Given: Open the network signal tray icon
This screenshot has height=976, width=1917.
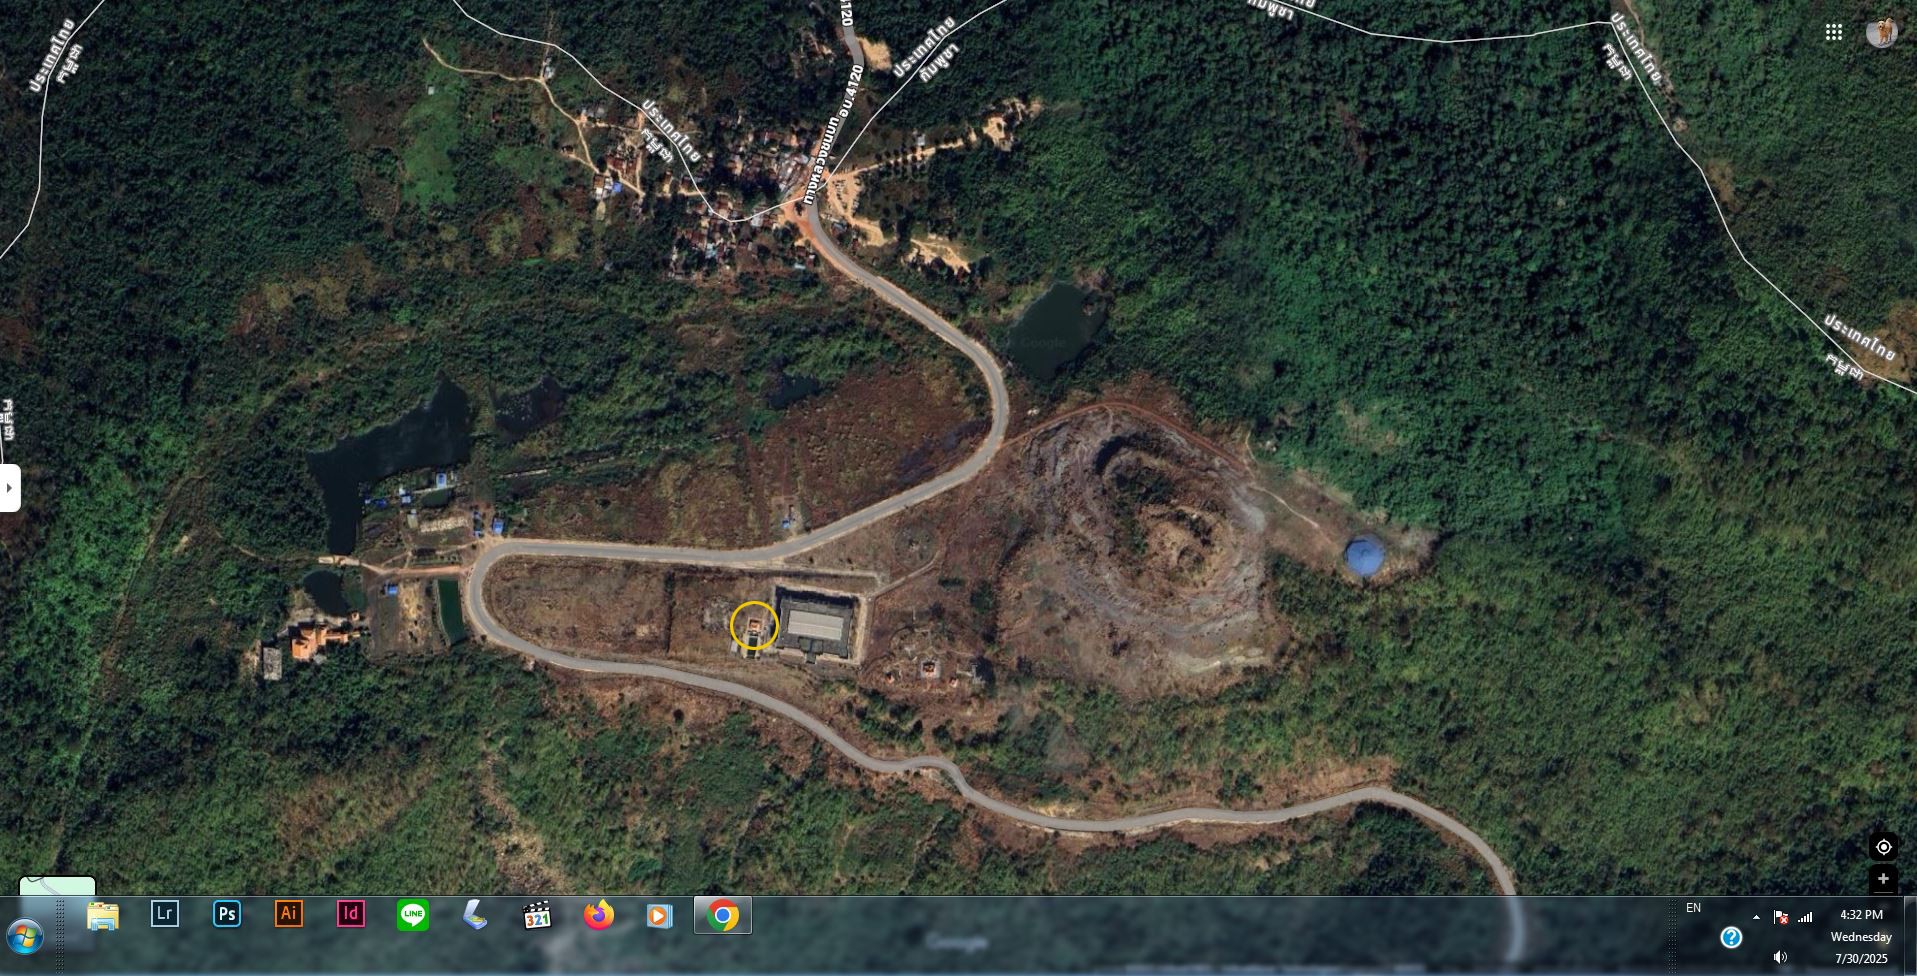Looking at the screenshot, I should click(1805, 917).
